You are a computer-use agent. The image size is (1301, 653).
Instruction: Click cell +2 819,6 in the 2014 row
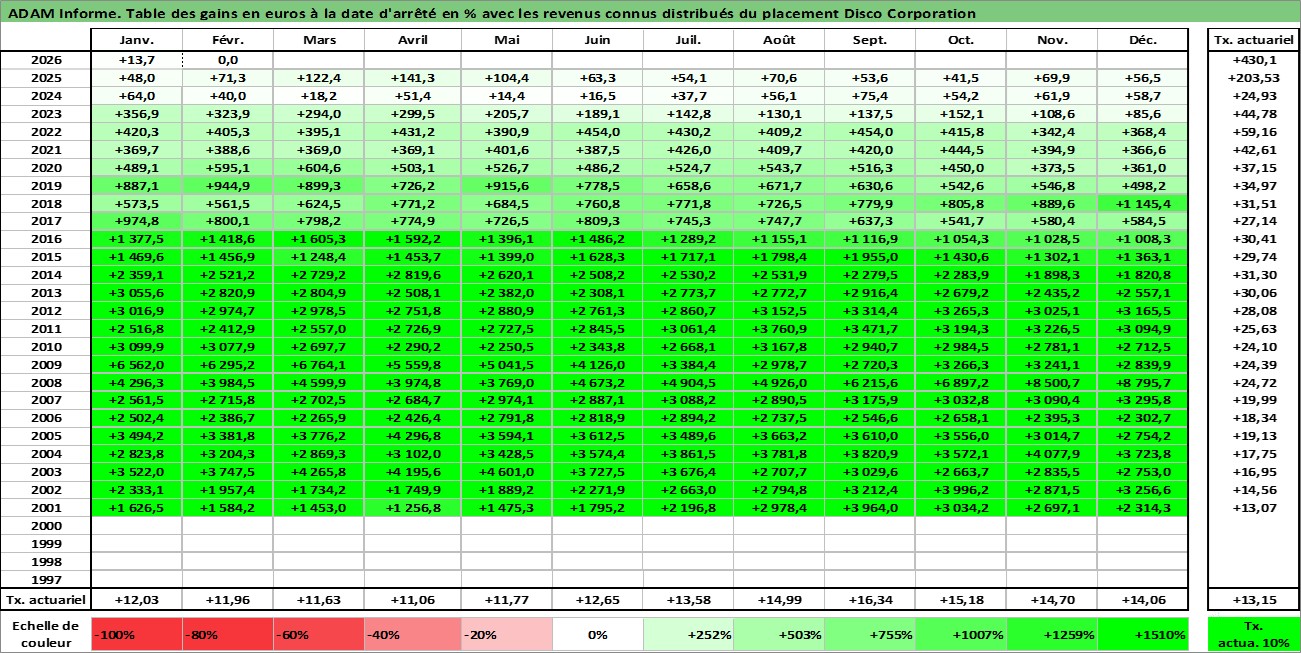412,275
